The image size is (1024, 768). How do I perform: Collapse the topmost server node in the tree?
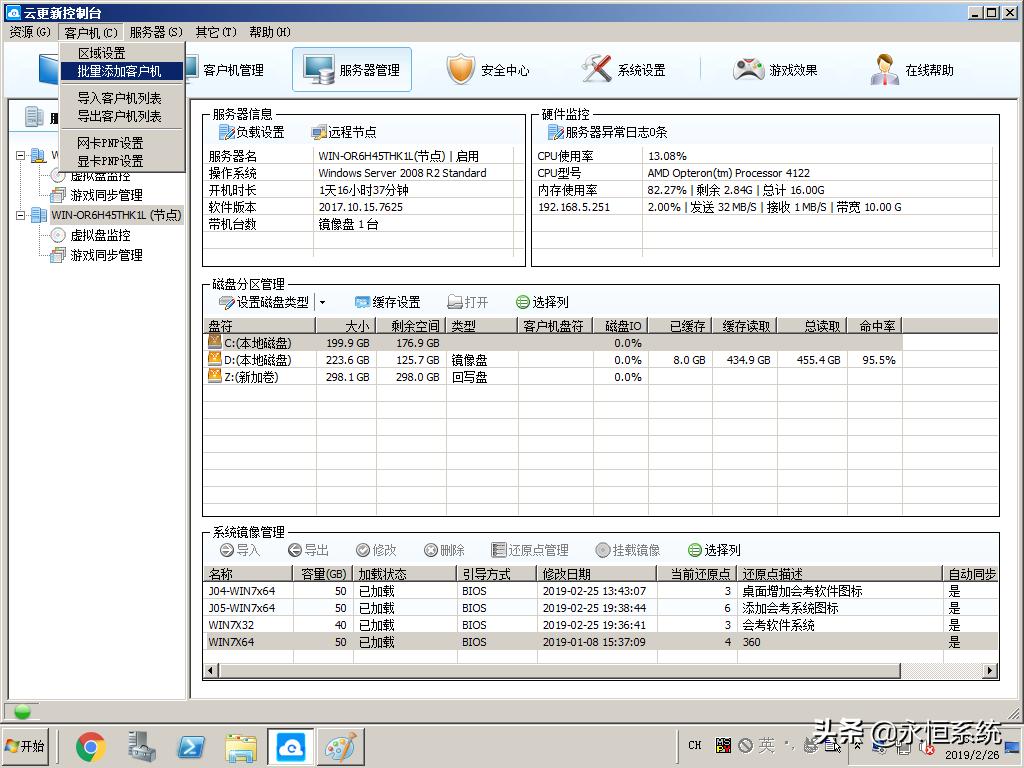pyautogui.click(x=22, y=156)
